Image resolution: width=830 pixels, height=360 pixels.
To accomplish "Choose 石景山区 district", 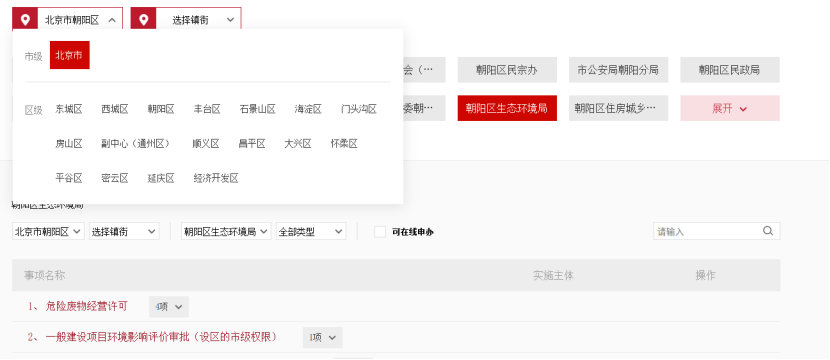I will pos(258,109).
